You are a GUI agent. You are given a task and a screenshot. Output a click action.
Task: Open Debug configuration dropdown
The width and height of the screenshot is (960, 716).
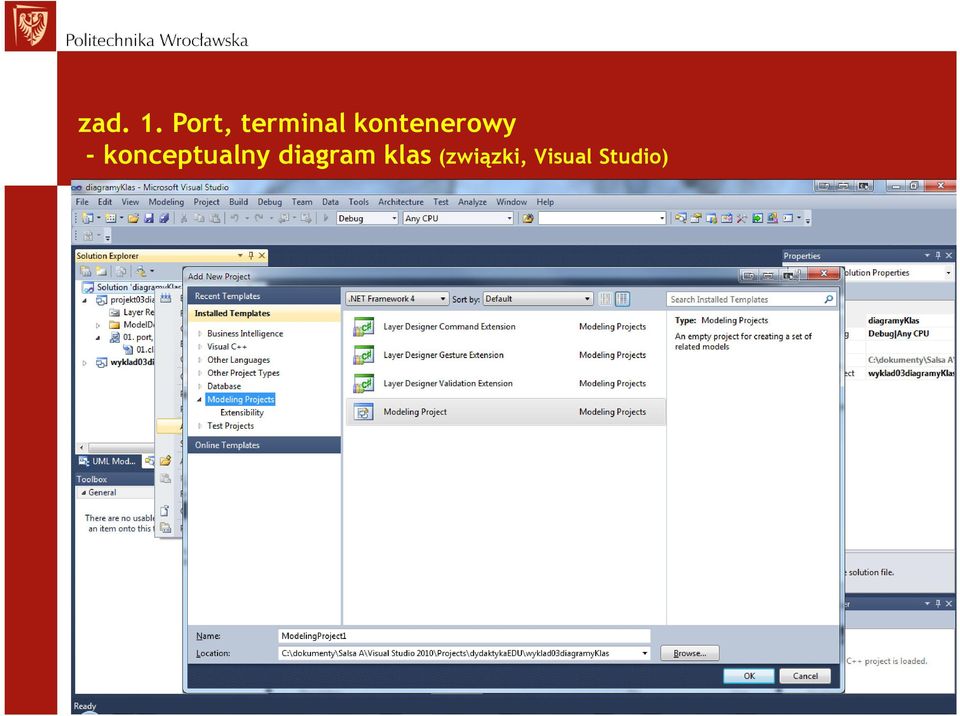coord(367,219)
